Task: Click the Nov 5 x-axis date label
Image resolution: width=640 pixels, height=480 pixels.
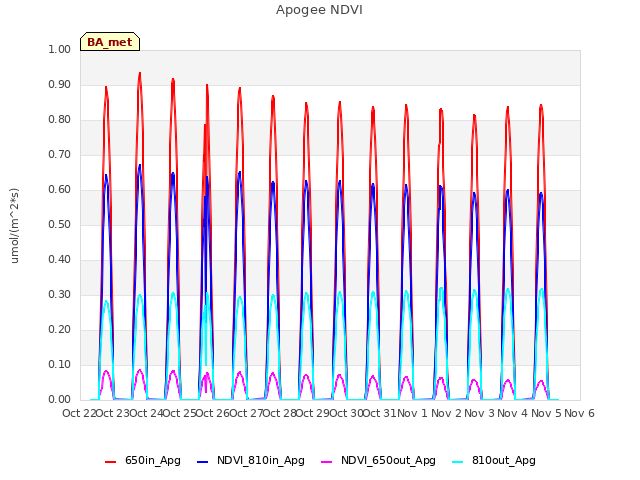Action: click(x=546, y=413)
